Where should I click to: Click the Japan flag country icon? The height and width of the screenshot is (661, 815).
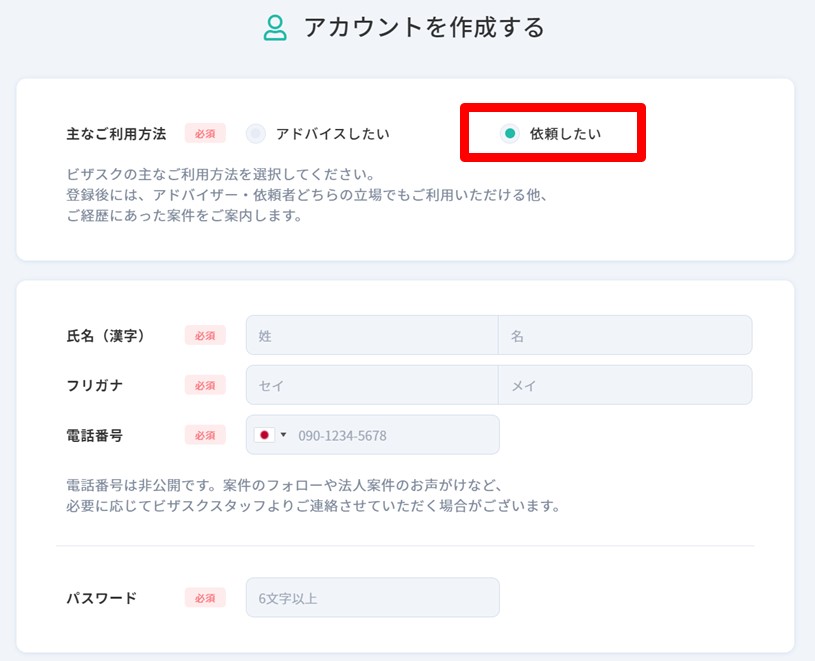click(x=264, y=435)
